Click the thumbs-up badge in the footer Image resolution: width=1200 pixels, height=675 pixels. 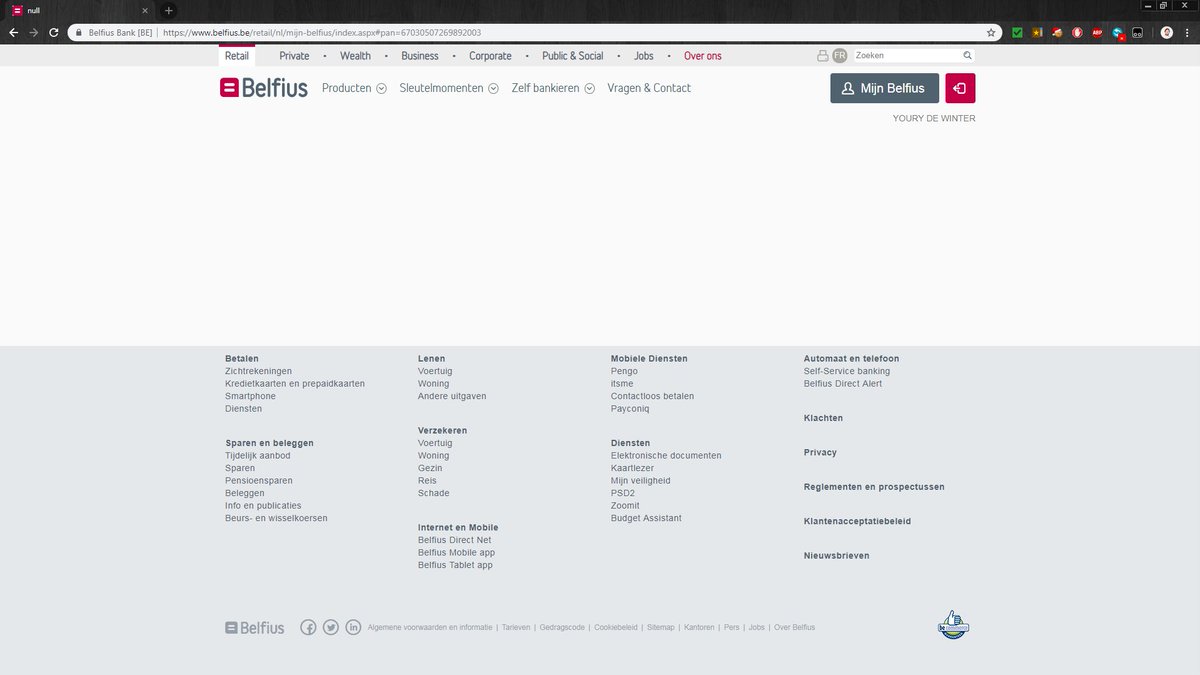pyautogui.click(x=953, y=625)
